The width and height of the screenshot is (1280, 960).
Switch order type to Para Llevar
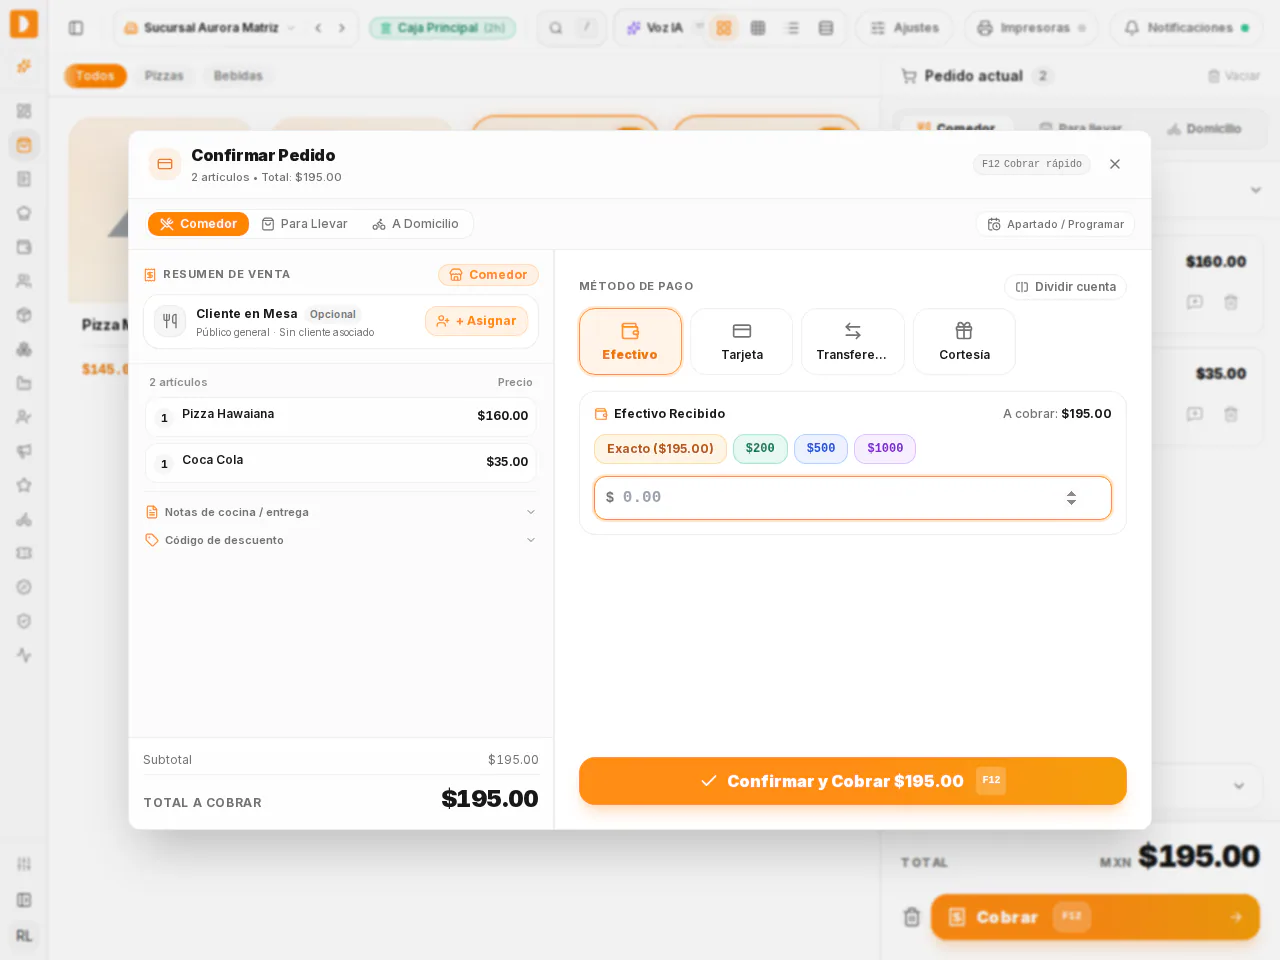[305, 224]
